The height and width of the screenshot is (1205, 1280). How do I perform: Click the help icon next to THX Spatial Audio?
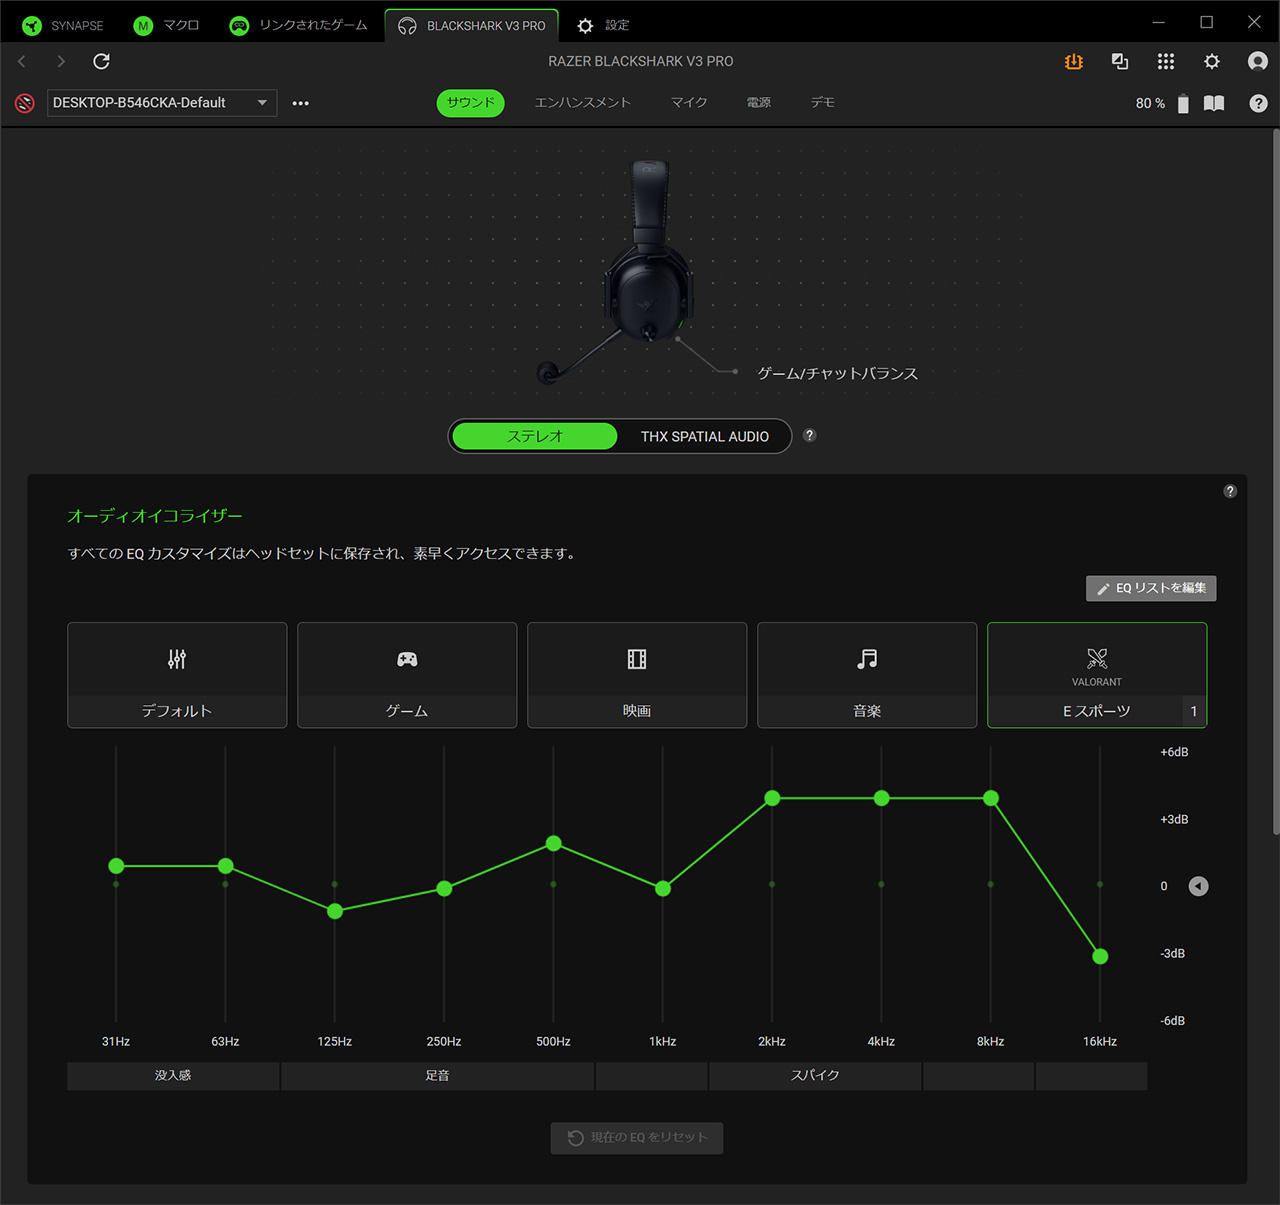(810, 436)
